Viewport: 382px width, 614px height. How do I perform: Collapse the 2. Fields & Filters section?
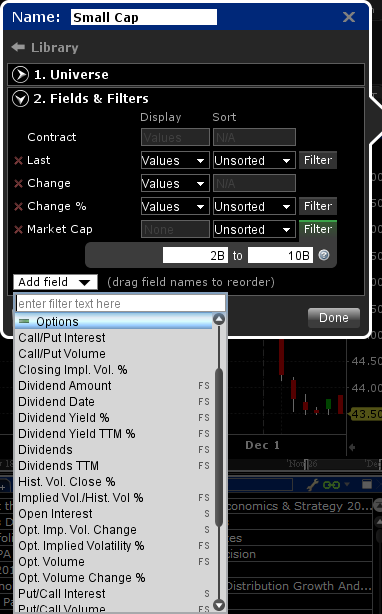[20, 98]
